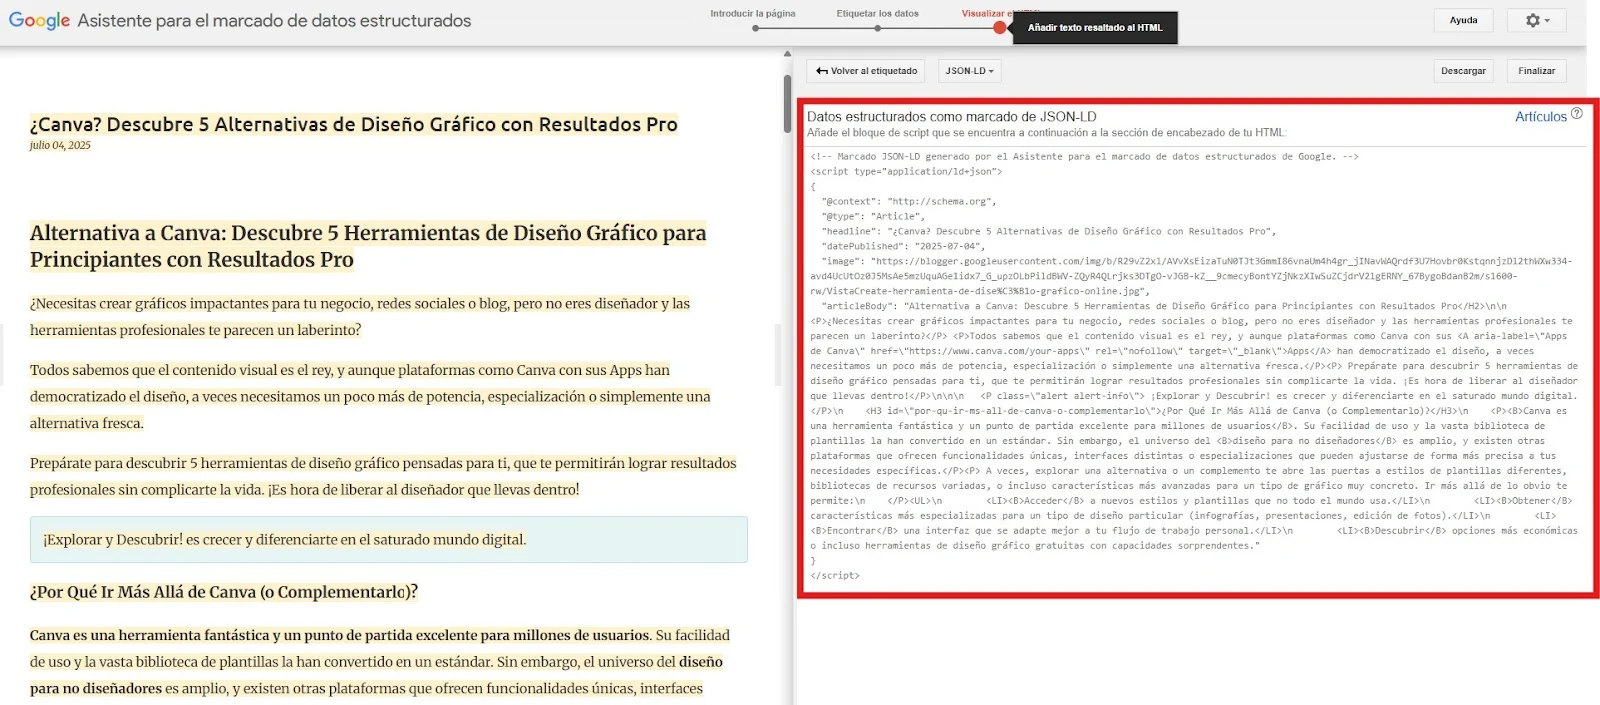Click paragraph starting '¿Necesitas crear gráficos impactantes'
This screenshot has width=1600, height=705.
[360, 316]
